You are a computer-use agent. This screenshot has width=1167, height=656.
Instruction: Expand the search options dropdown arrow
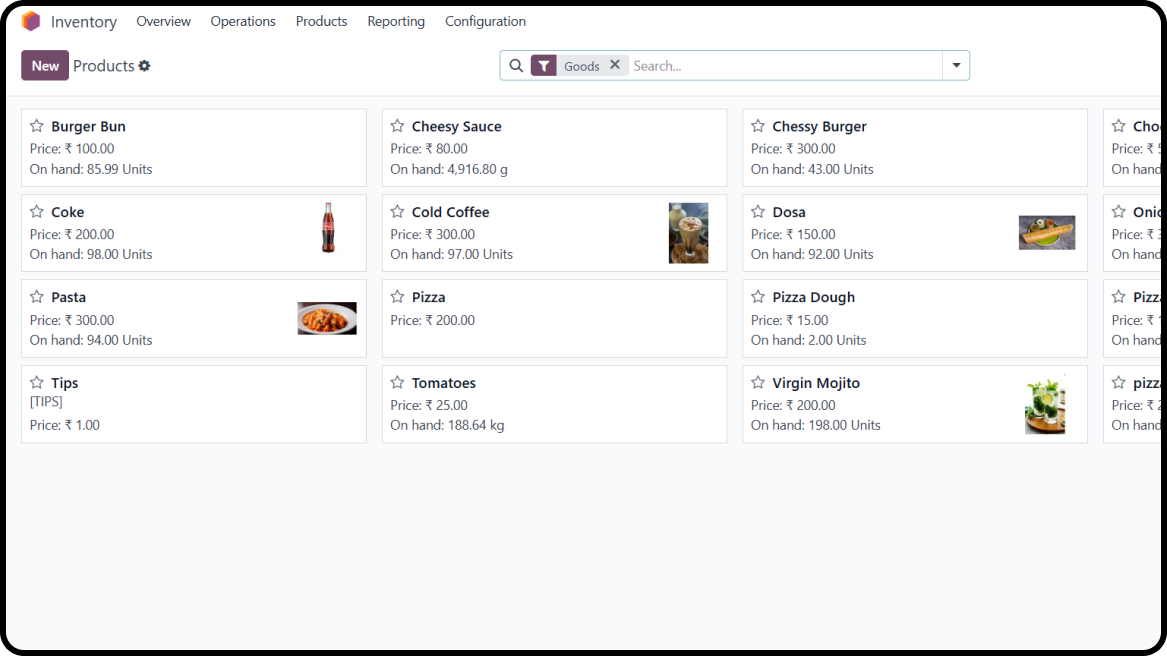tap(955, 65)
